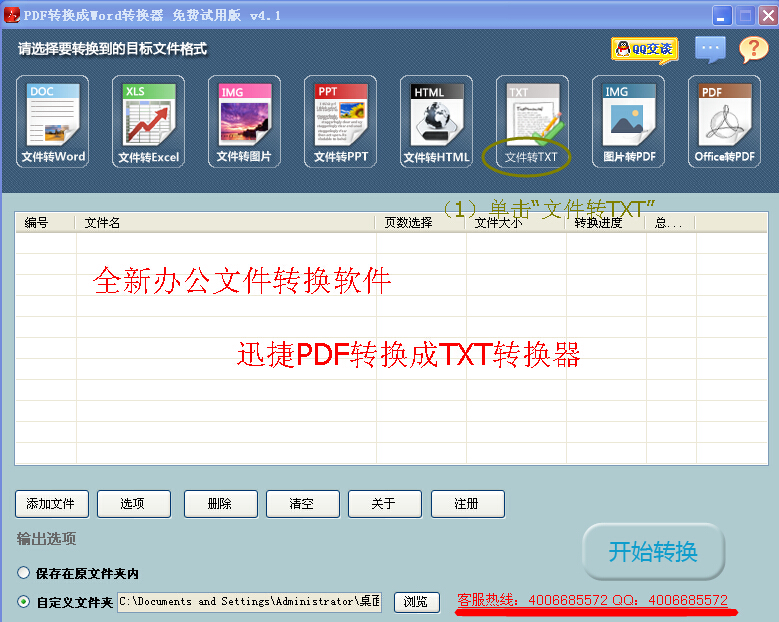Open the orange question mark help icon
779x622 pixels.
pyautogui.click(x=754, y=49)
